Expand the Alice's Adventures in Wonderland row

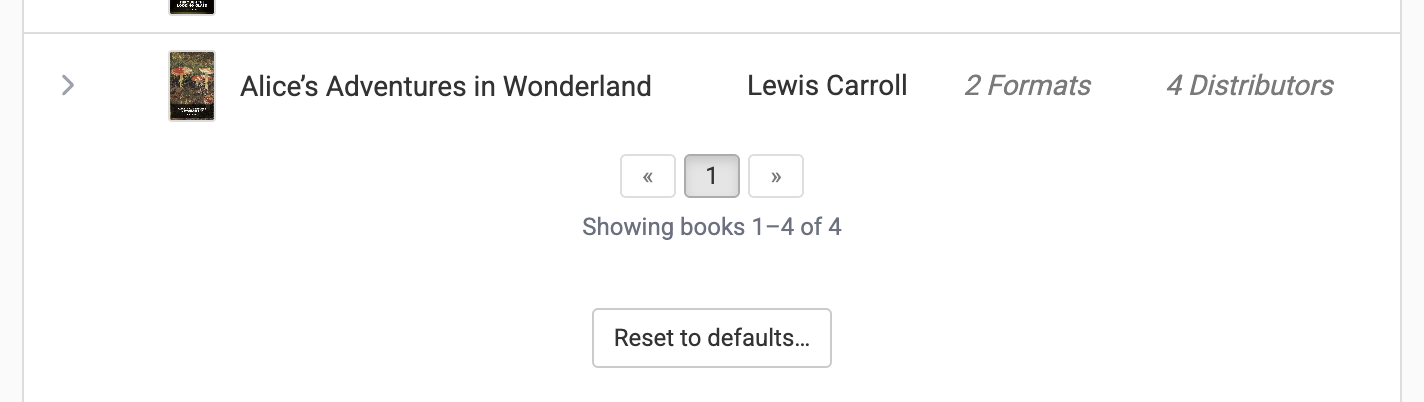coord(68,86)
